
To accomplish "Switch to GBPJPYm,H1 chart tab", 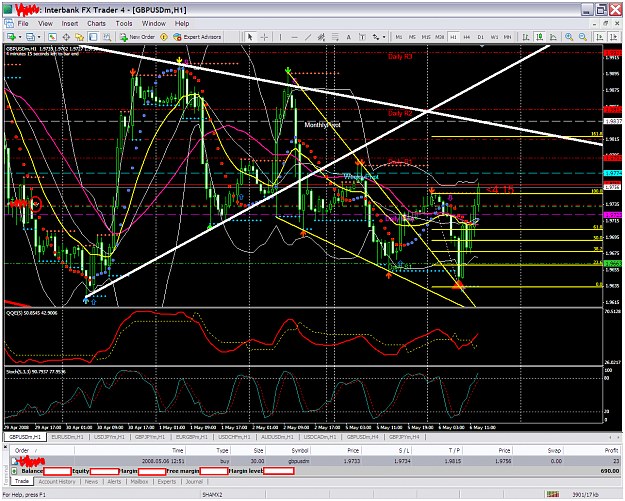I will click(x=150, y=437).
